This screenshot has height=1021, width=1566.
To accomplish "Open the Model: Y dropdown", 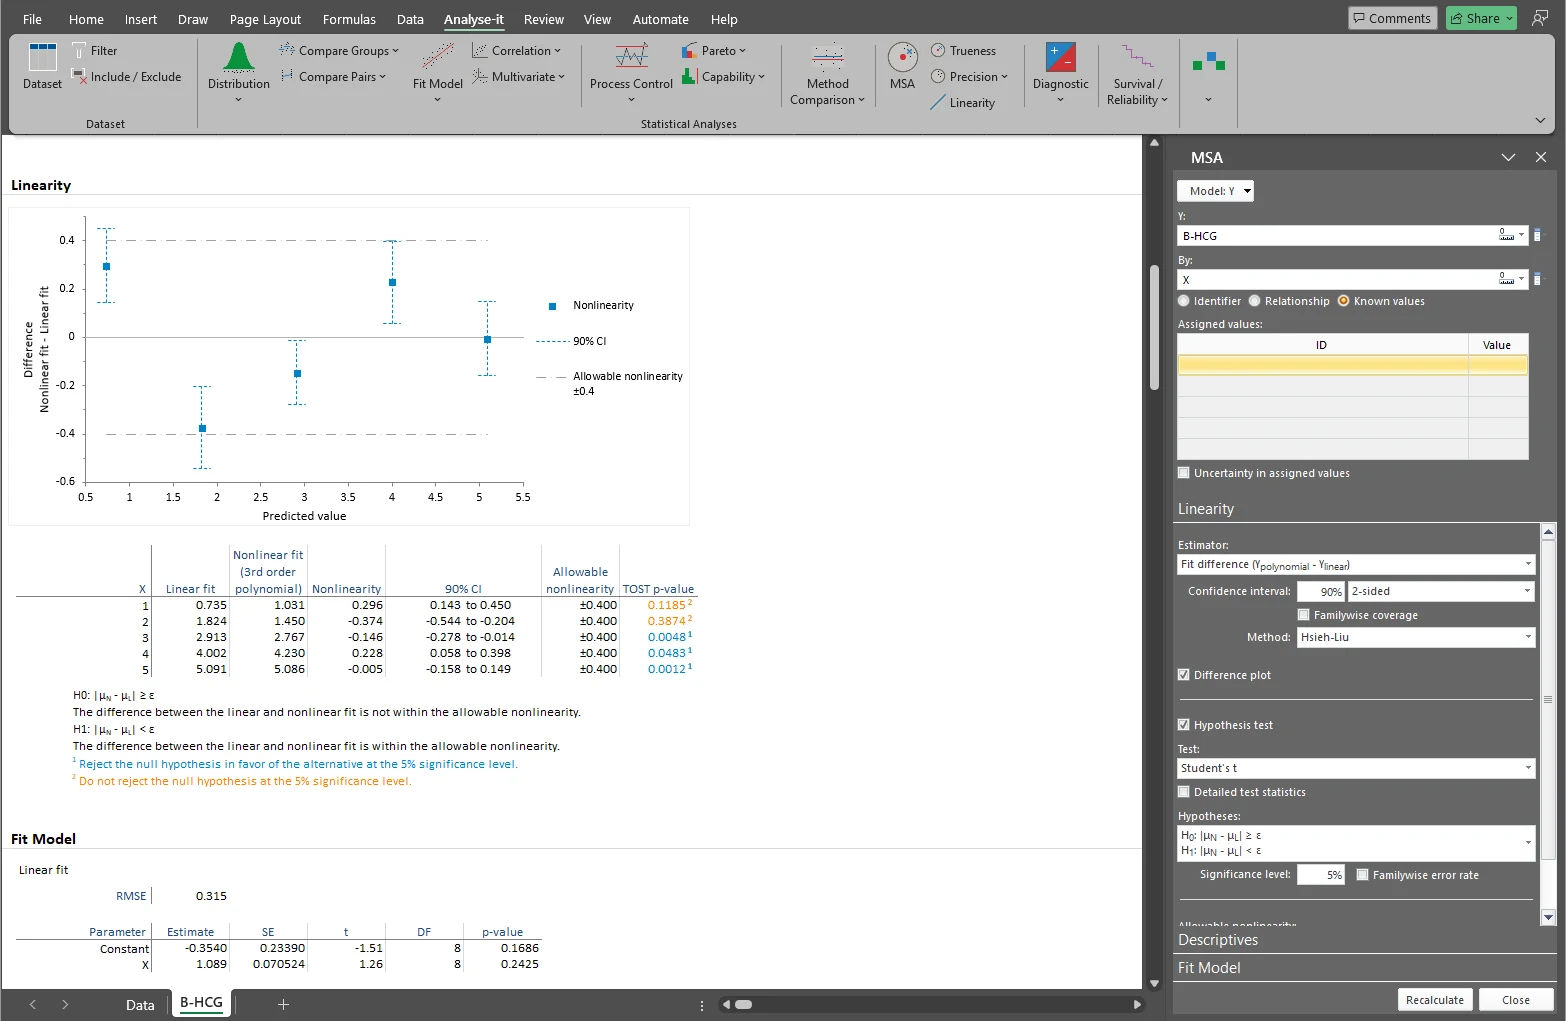I will click(1215, 191).
